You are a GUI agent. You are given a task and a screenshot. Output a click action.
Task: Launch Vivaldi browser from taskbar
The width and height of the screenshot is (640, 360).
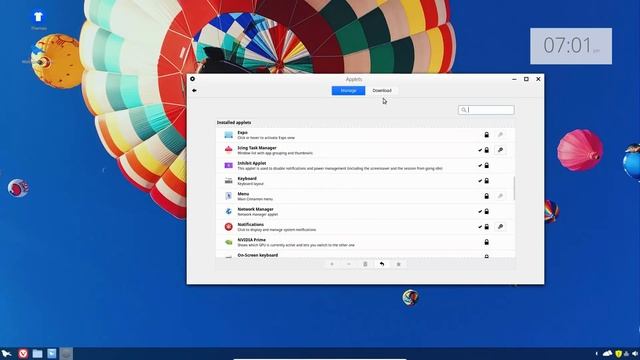coord(23,353)
